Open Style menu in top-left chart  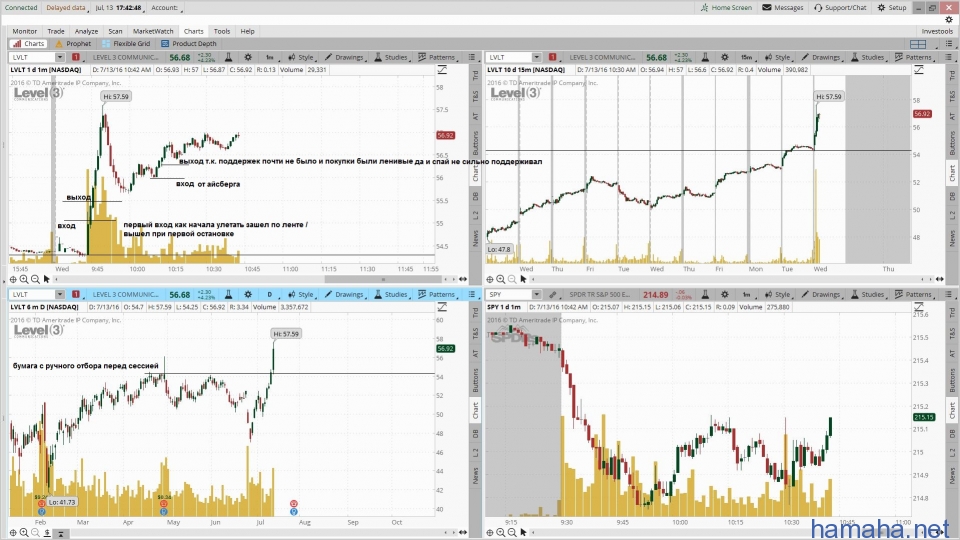pos(301,57)
